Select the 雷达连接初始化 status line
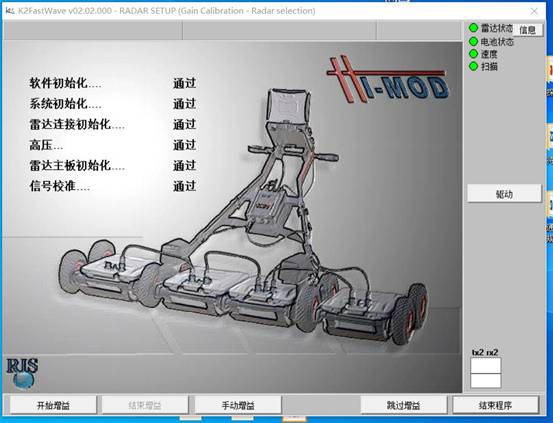The width and height of the screenshot is (553, 423). click(113, 124)
